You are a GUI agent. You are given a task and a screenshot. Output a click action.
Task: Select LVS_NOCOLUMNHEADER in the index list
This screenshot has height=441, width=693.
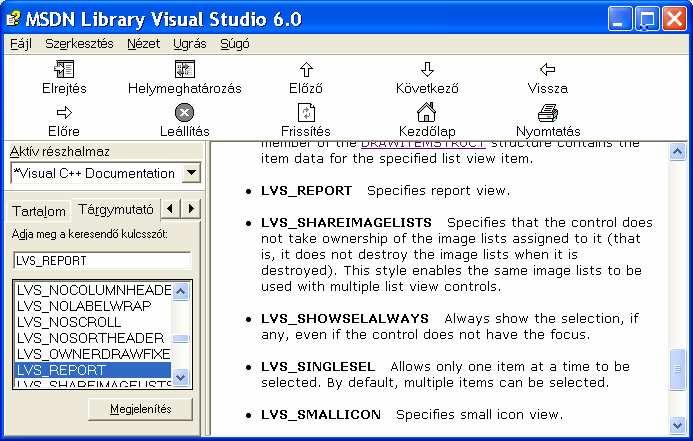click(x=94, y=290)
